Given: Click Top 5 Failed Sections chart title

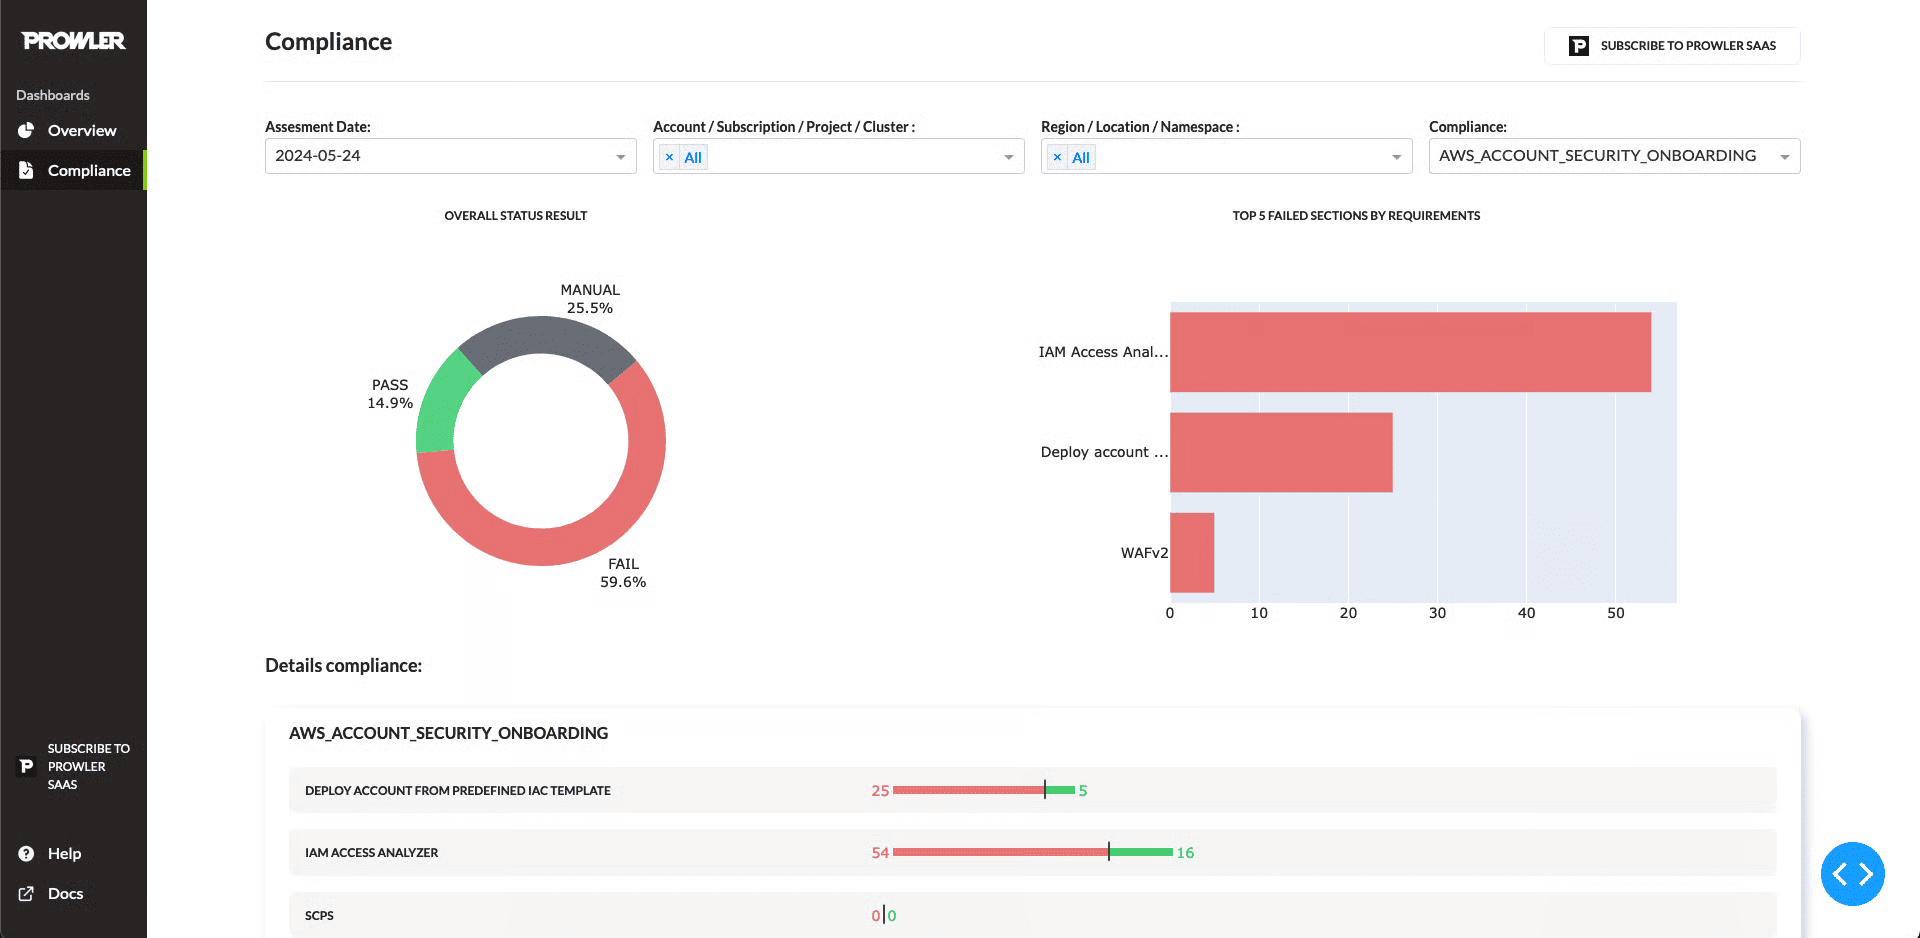Looking at the screenshot, I should pyautogui.click(x=1356, y=216).
